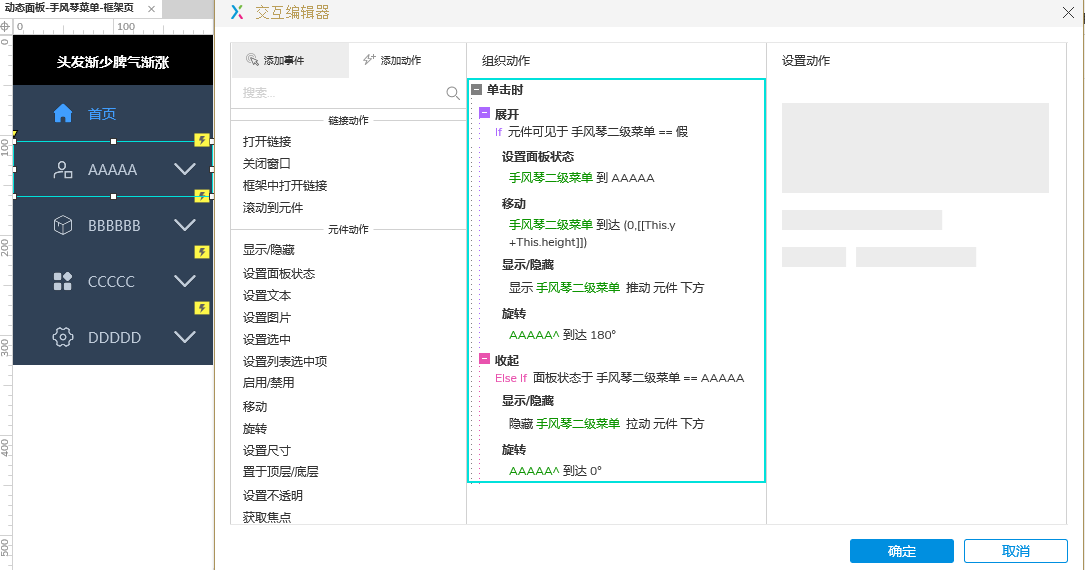Click 设置面板状态 heading in 展开 case
This screenshot has height=570, width=1085.
538,157
